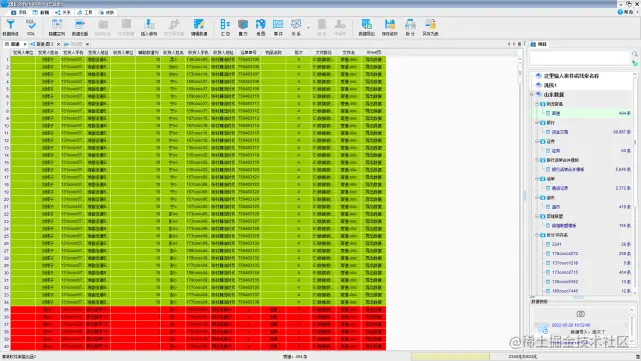Click the save with floppy disk icon
The width and height of the screenshot is (641, 361).
[x=390, y=27]
